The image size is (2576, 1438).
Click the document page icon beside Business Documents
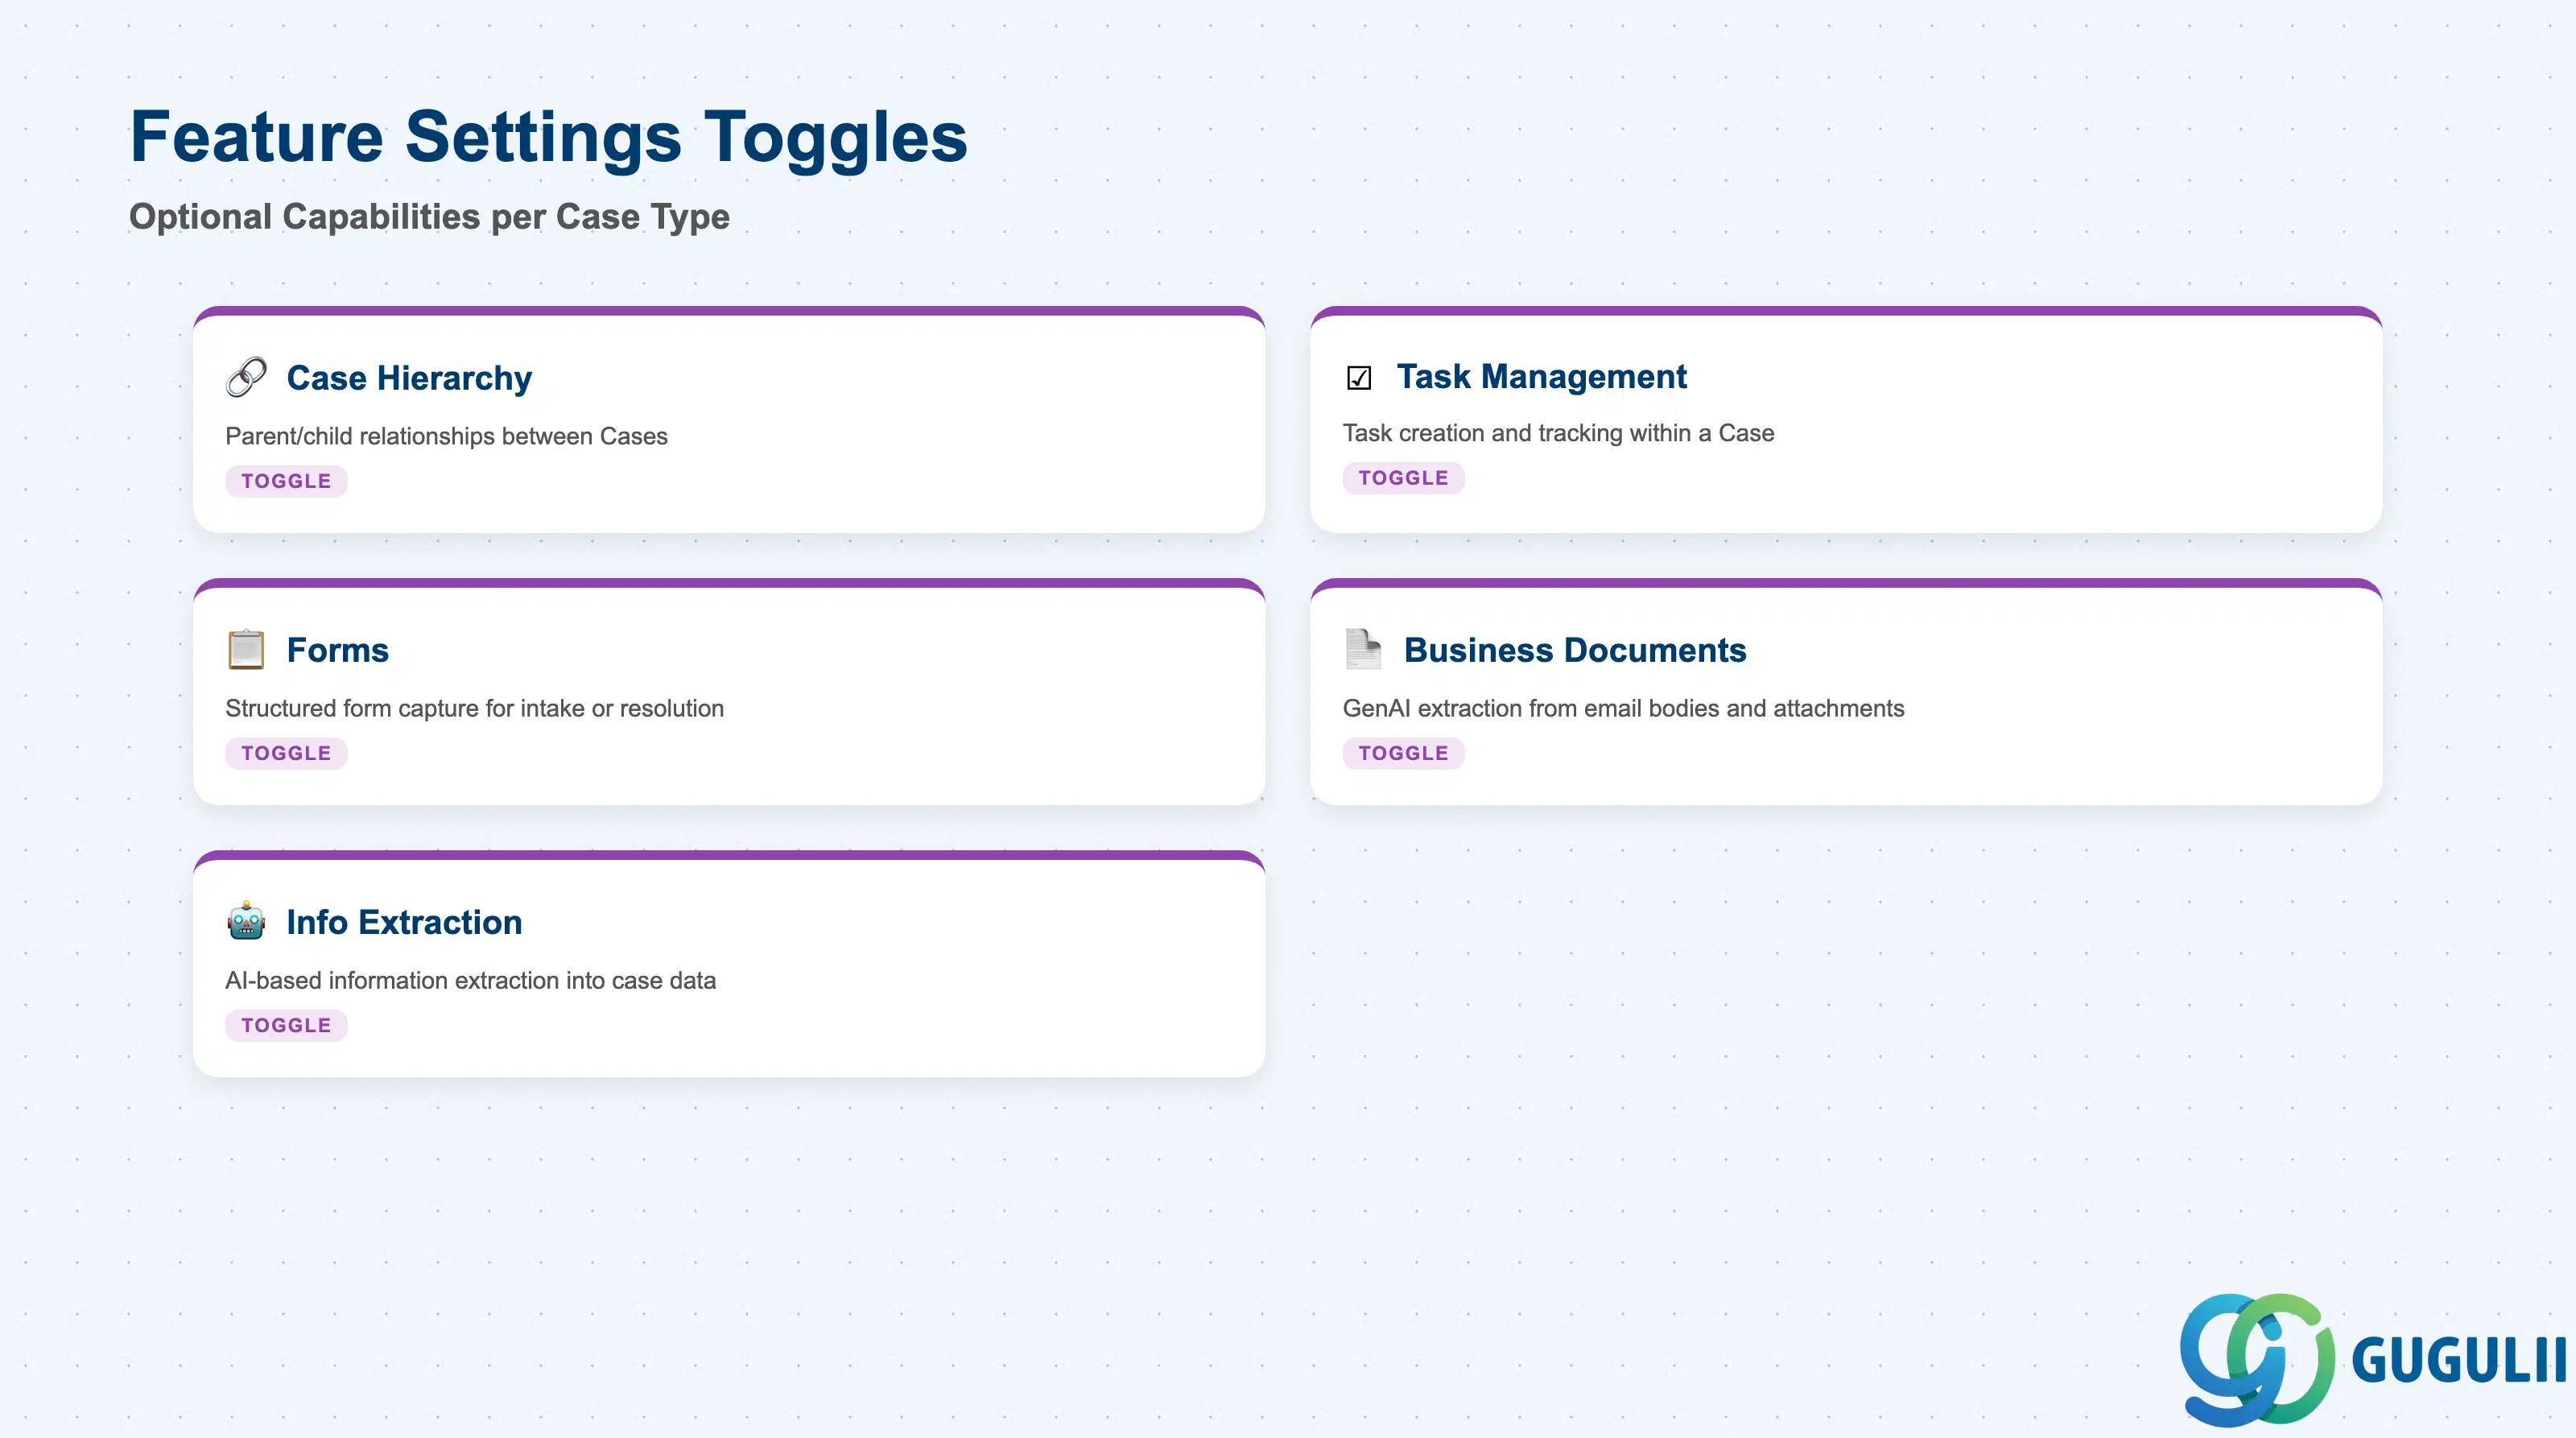[x=1363, y=649]
